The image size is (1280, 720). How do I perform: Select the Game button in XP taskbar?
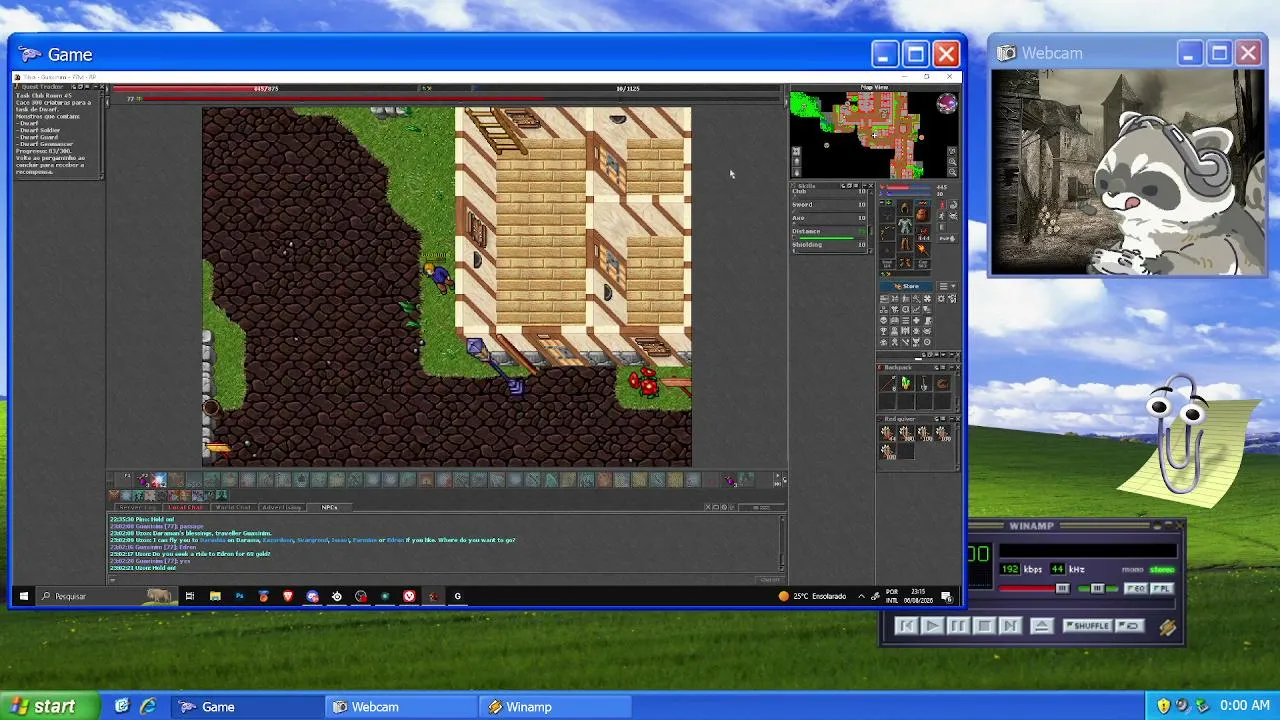pyautogui.click(x=247, y=707)
